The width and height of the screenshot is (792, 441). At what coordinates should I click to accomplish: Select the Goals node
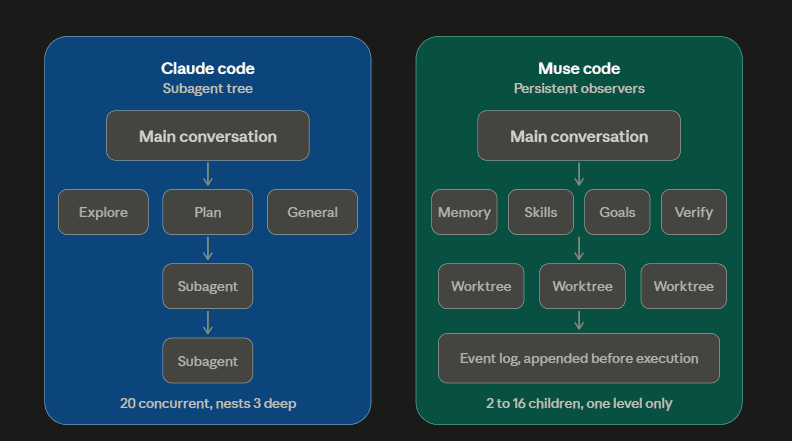pos(617,212)
